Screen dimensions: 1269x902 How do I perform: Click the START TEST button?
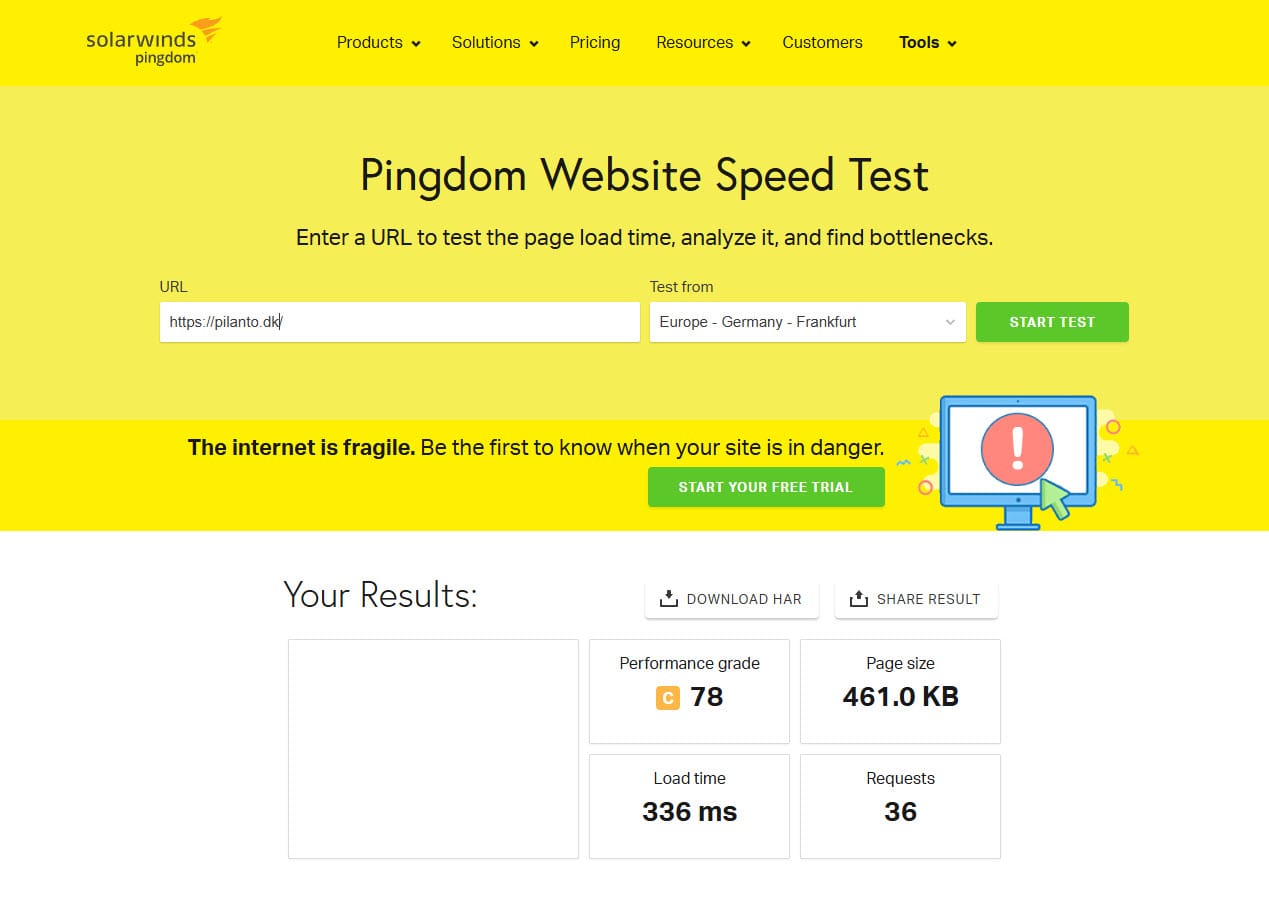1051,322
